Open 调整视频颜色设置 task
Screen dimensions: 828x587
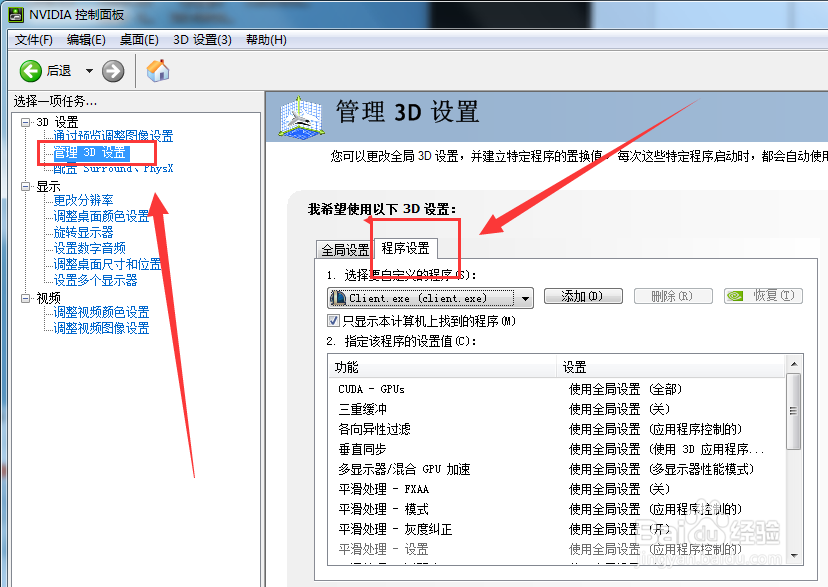(101, 312)
